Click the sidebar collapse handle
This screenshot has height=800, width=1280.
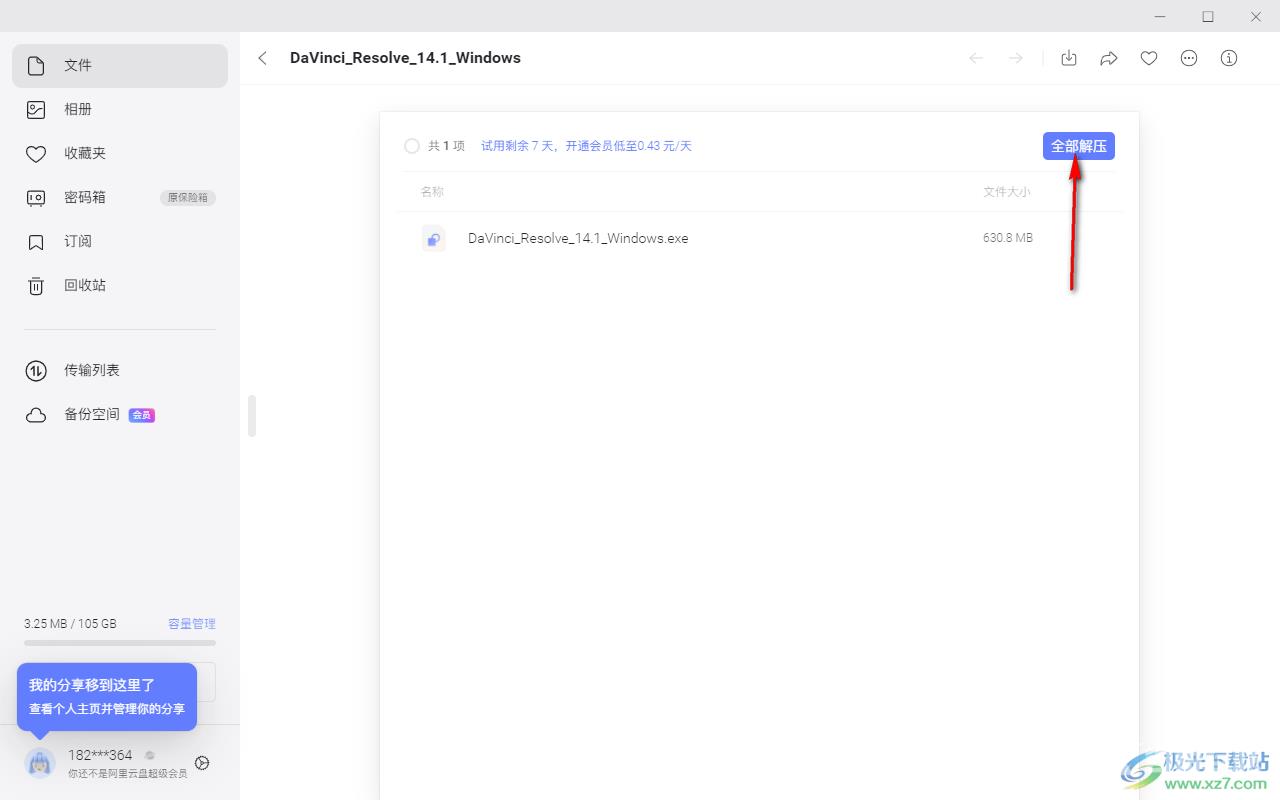(x=252, y=416)
